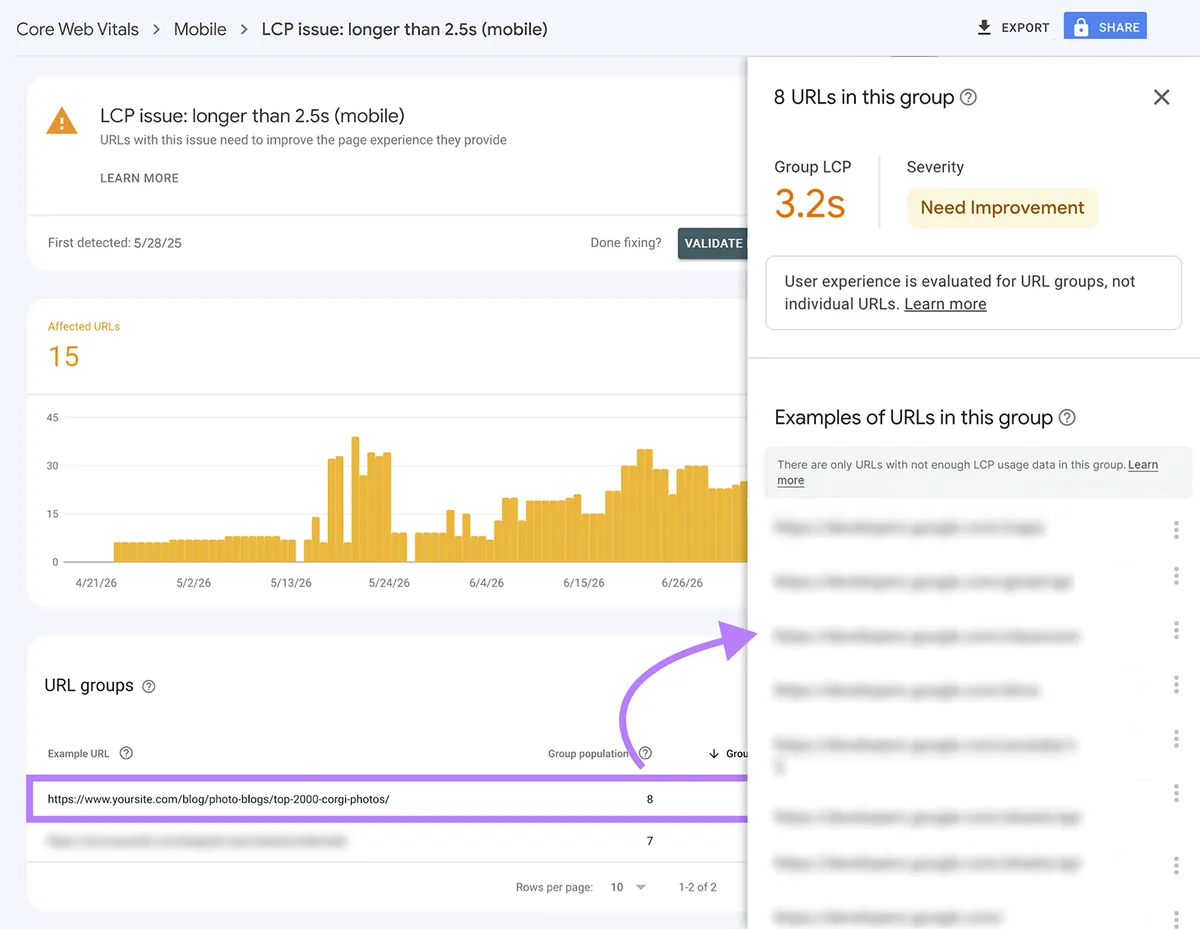Click the help icon beside URL groups
Image resolution: width=1200 pixels, height=929 pixels.
point(149,686)
